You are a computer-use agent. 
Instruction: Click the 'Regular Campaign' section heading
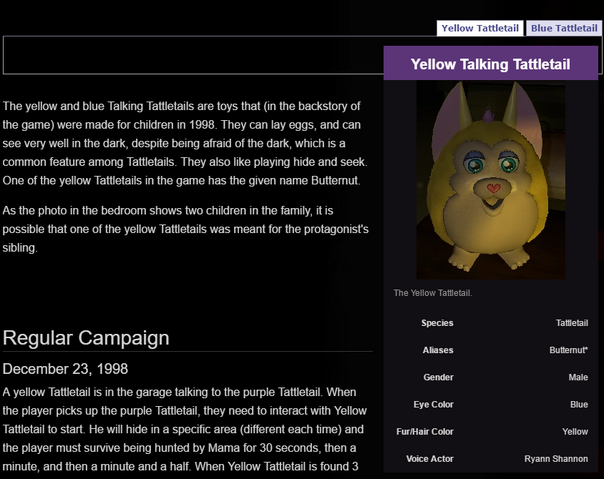tap(86, 338)
